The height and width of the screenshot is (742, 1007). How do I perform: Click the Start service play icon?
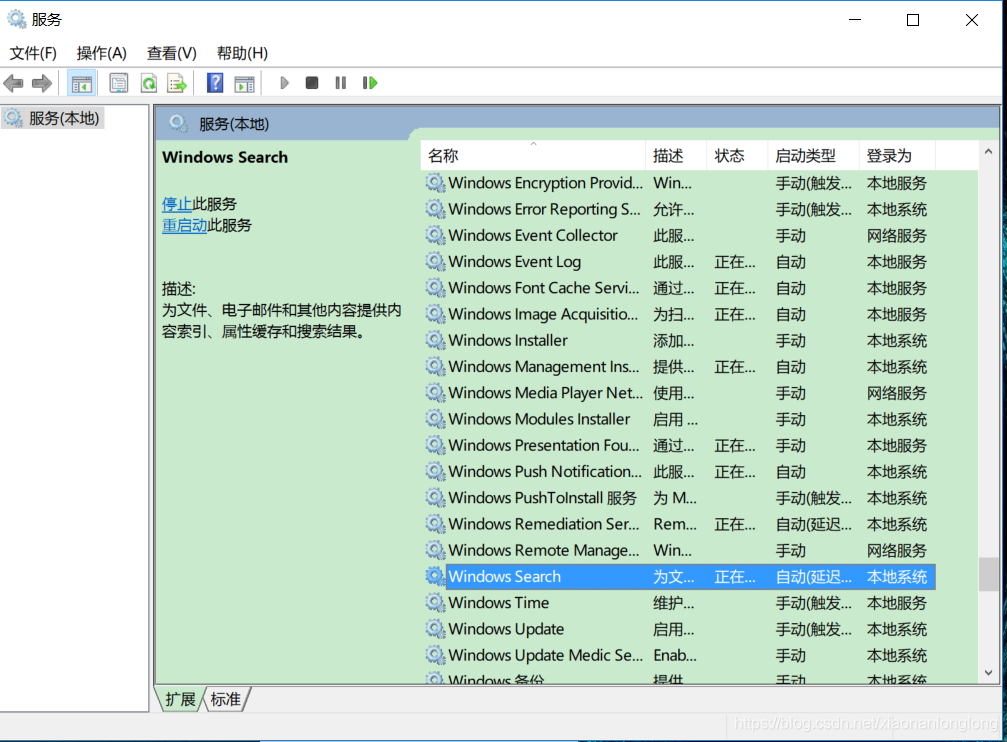285,83
